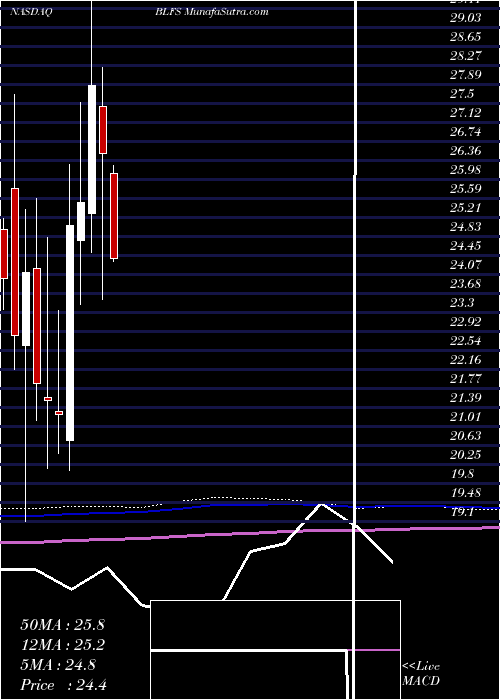Click the NASDAQ exchange label
Screen dimensions: 500x700
click(x=31, y=12)
